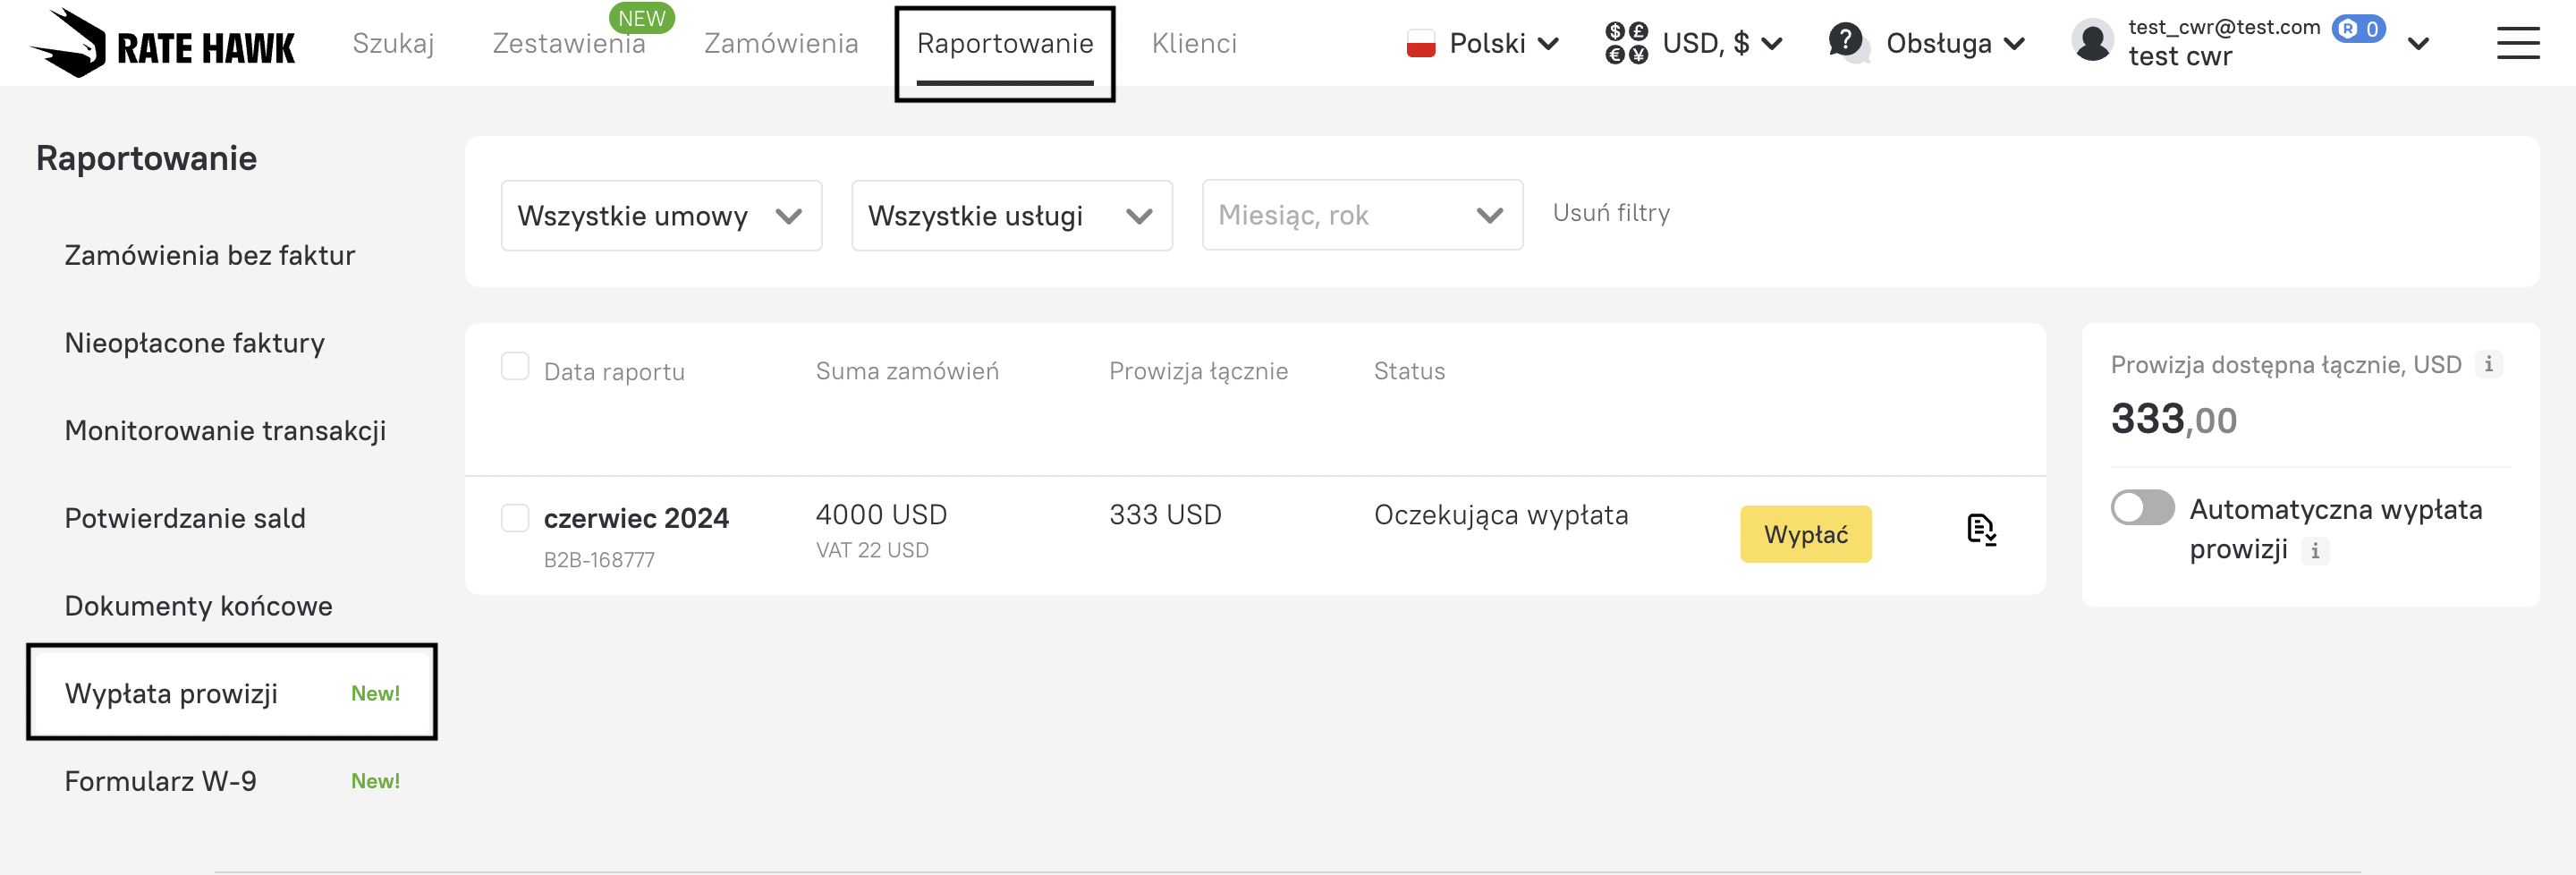Viewport: 2576px width, 875px height.
Task: Open the Miesiąc, rok date filter
Action: pyautogui.click(x=1361, y=216)
